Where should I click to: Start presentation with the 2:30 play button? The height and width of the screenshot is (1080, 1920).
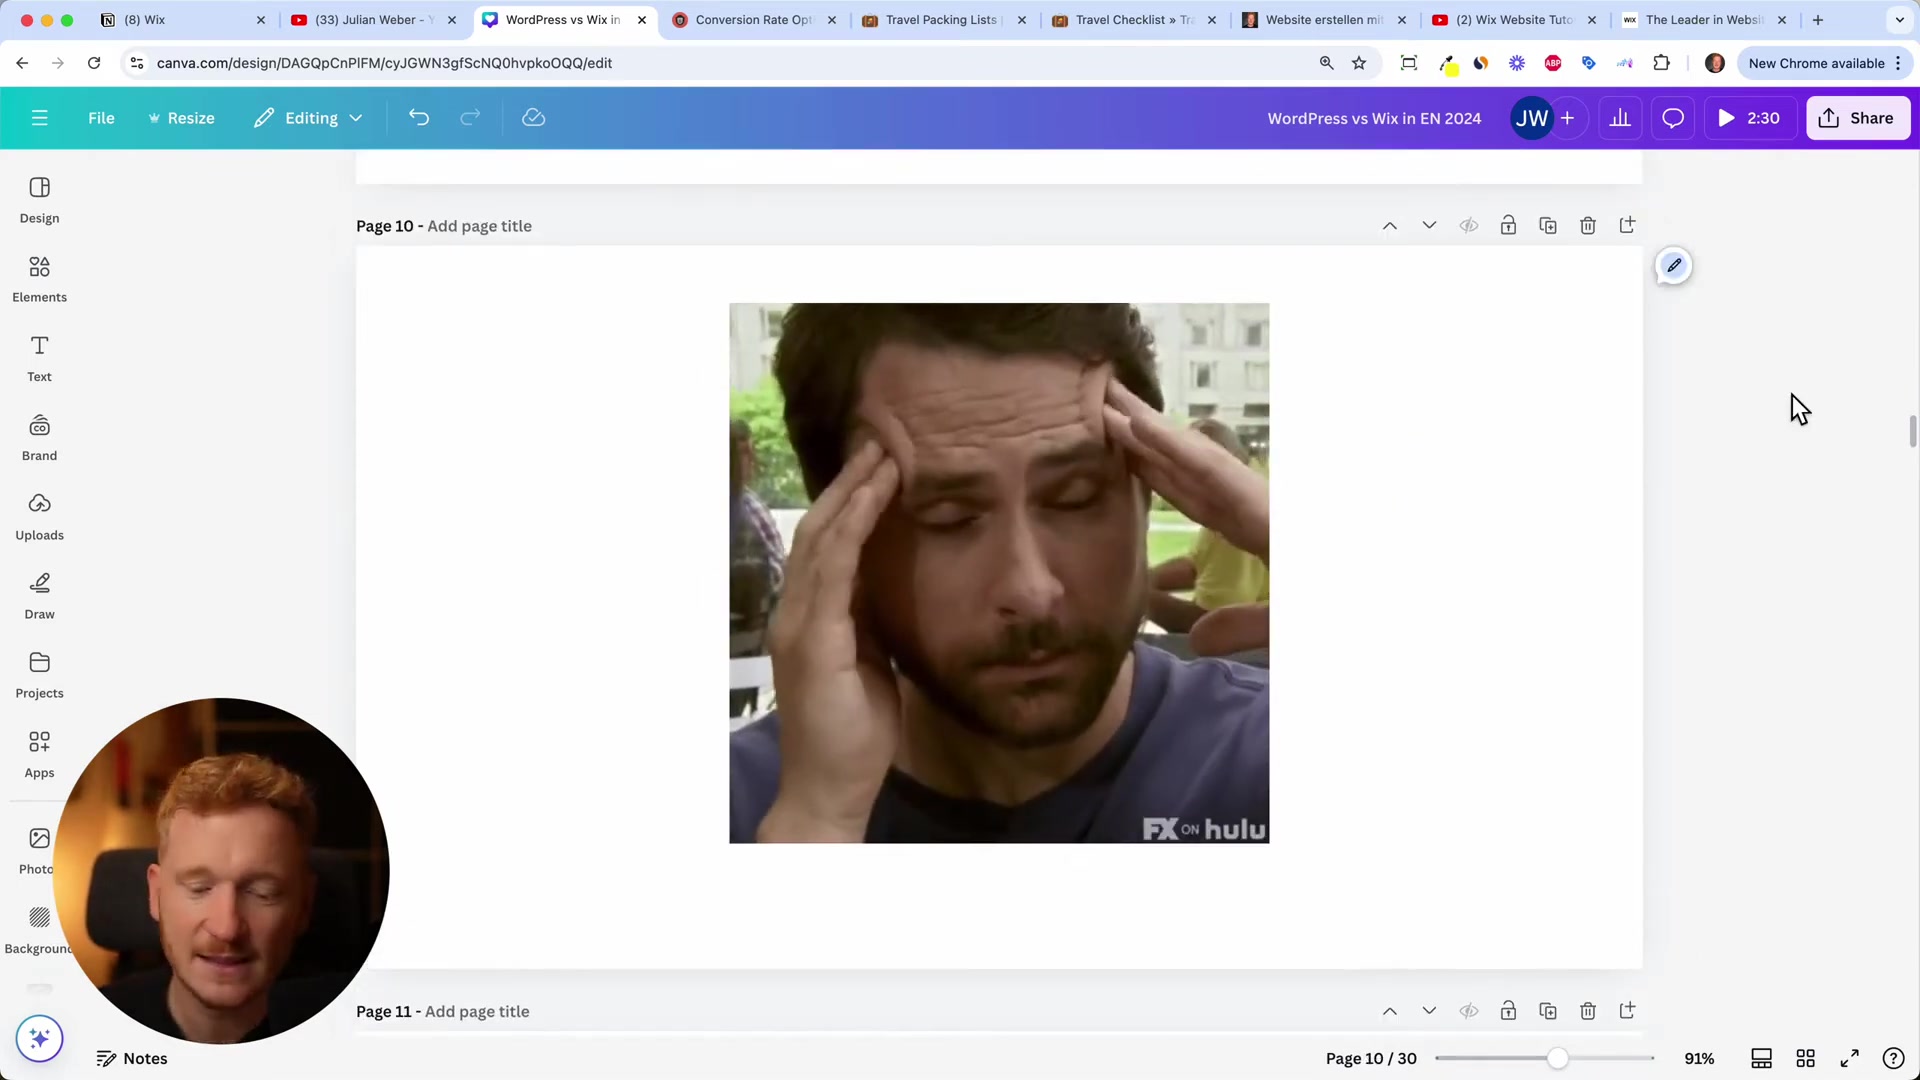1749,118
